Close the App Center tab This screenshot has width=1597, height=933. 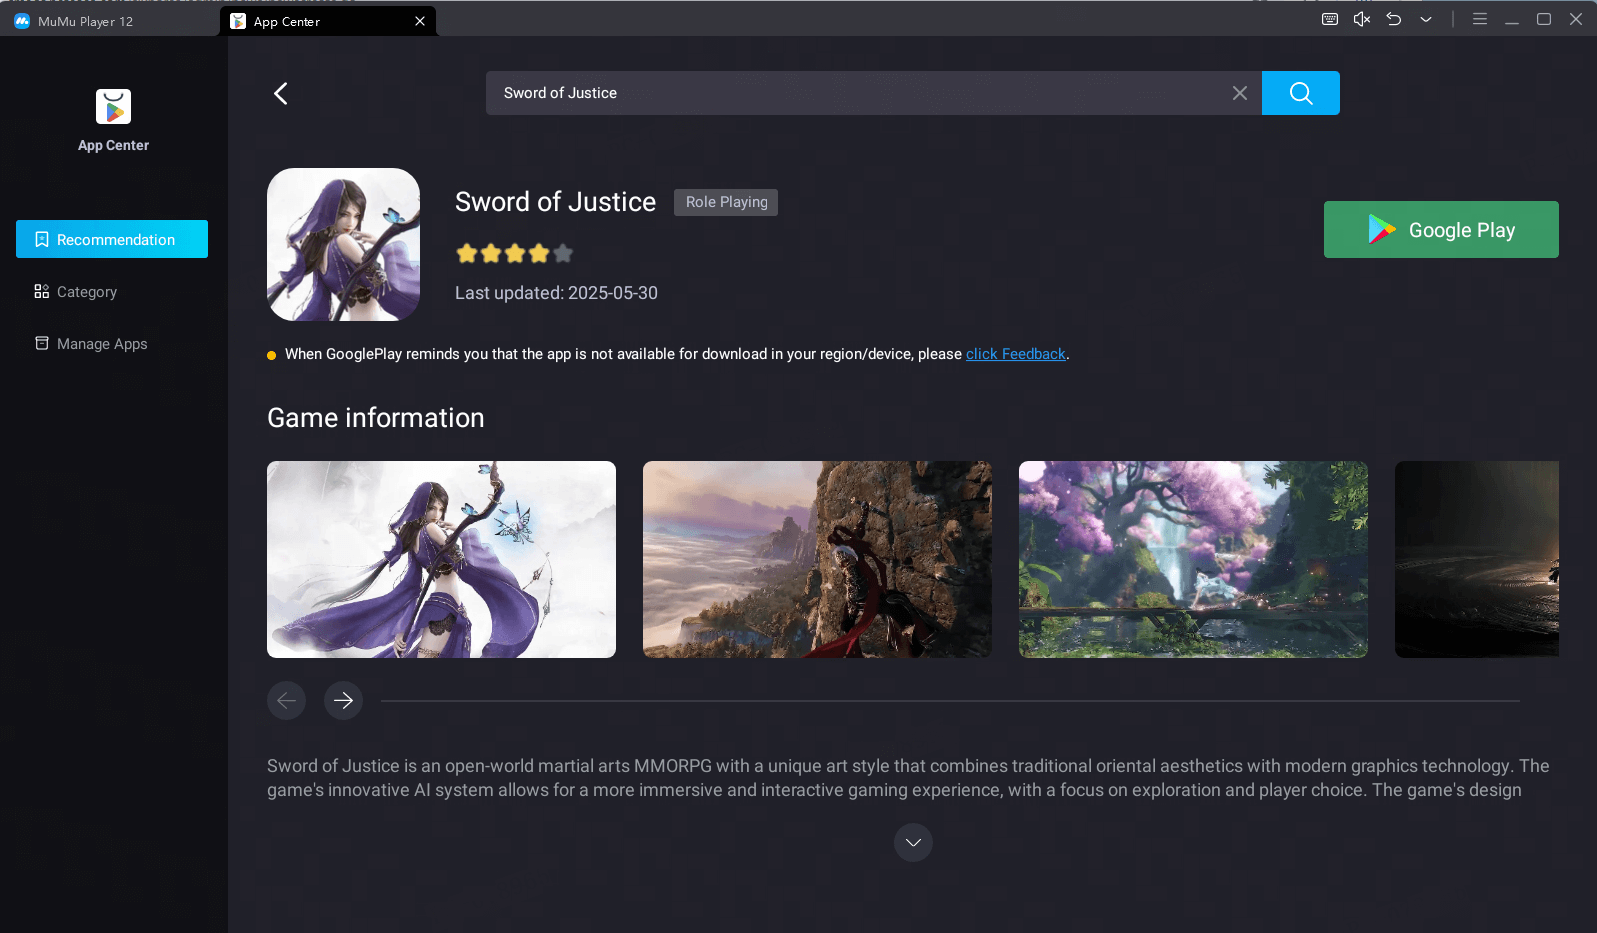tap(420, 21)
